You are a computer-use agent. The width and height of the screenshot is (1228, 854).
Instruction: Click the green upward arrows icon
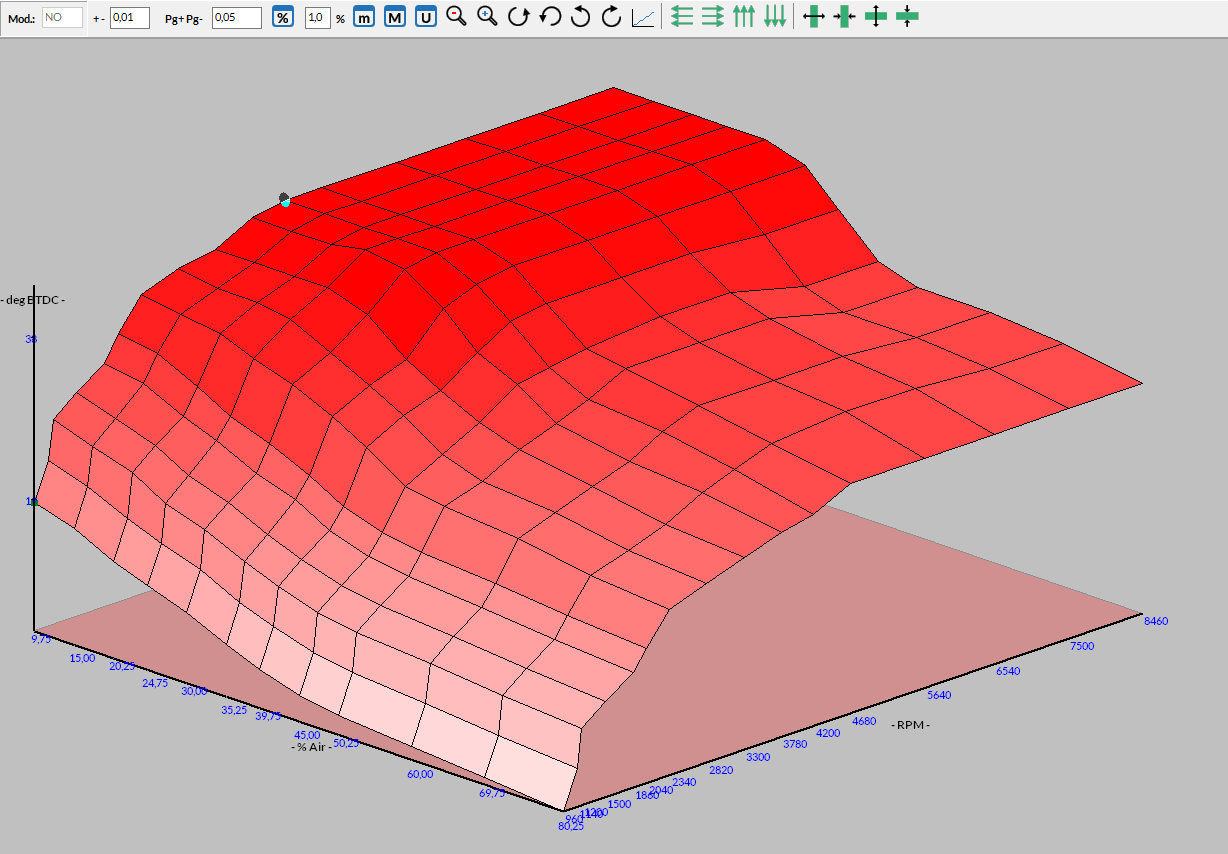pos(744,17)
